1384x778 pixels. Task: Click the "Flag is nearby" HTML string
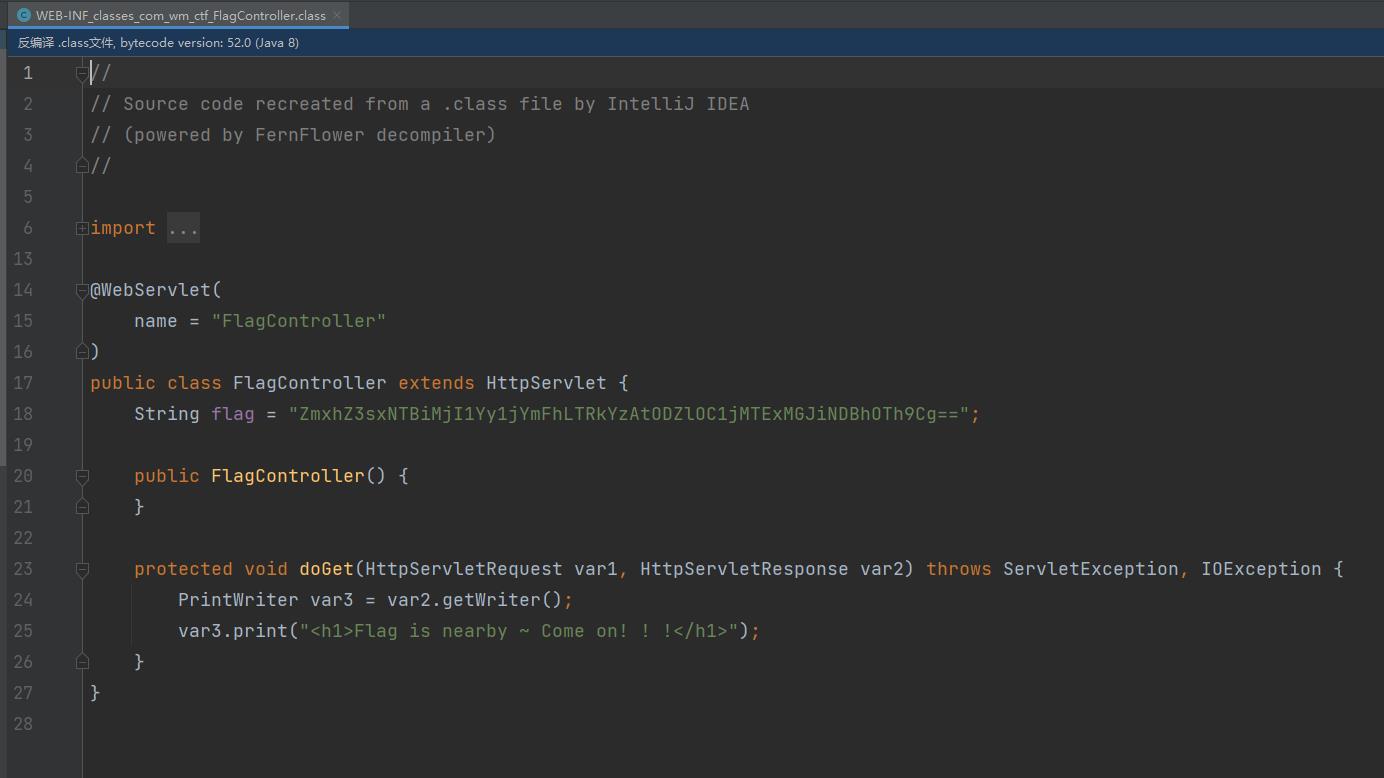click(x=519, y=631)
